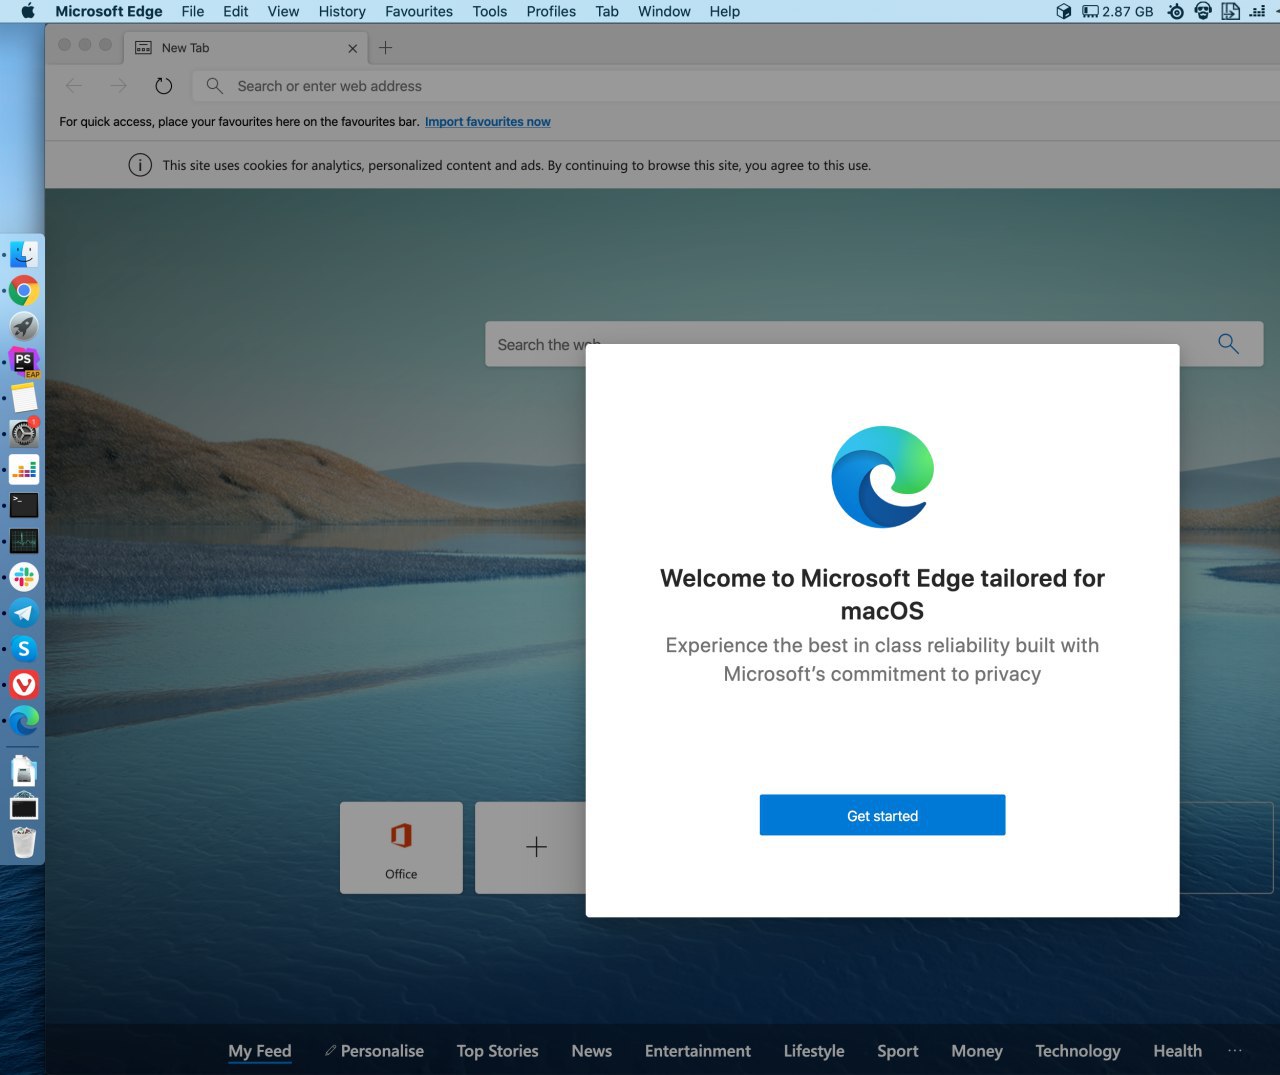The image size is (1280, 1075).
Task: Click the document arrow icon in the menu bar
Action: tap(1230, 11)
